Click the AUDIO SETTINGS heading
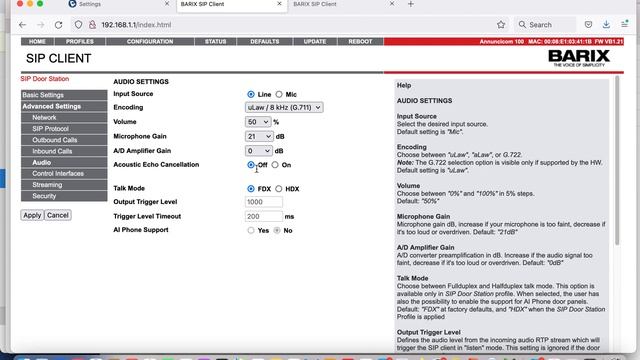Screen dimensions: 640x360 (x=141, y=82)
